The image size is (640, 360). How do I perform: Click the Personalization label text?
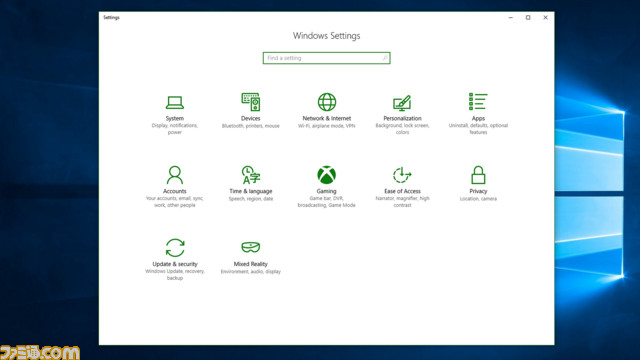click(402, 118)
